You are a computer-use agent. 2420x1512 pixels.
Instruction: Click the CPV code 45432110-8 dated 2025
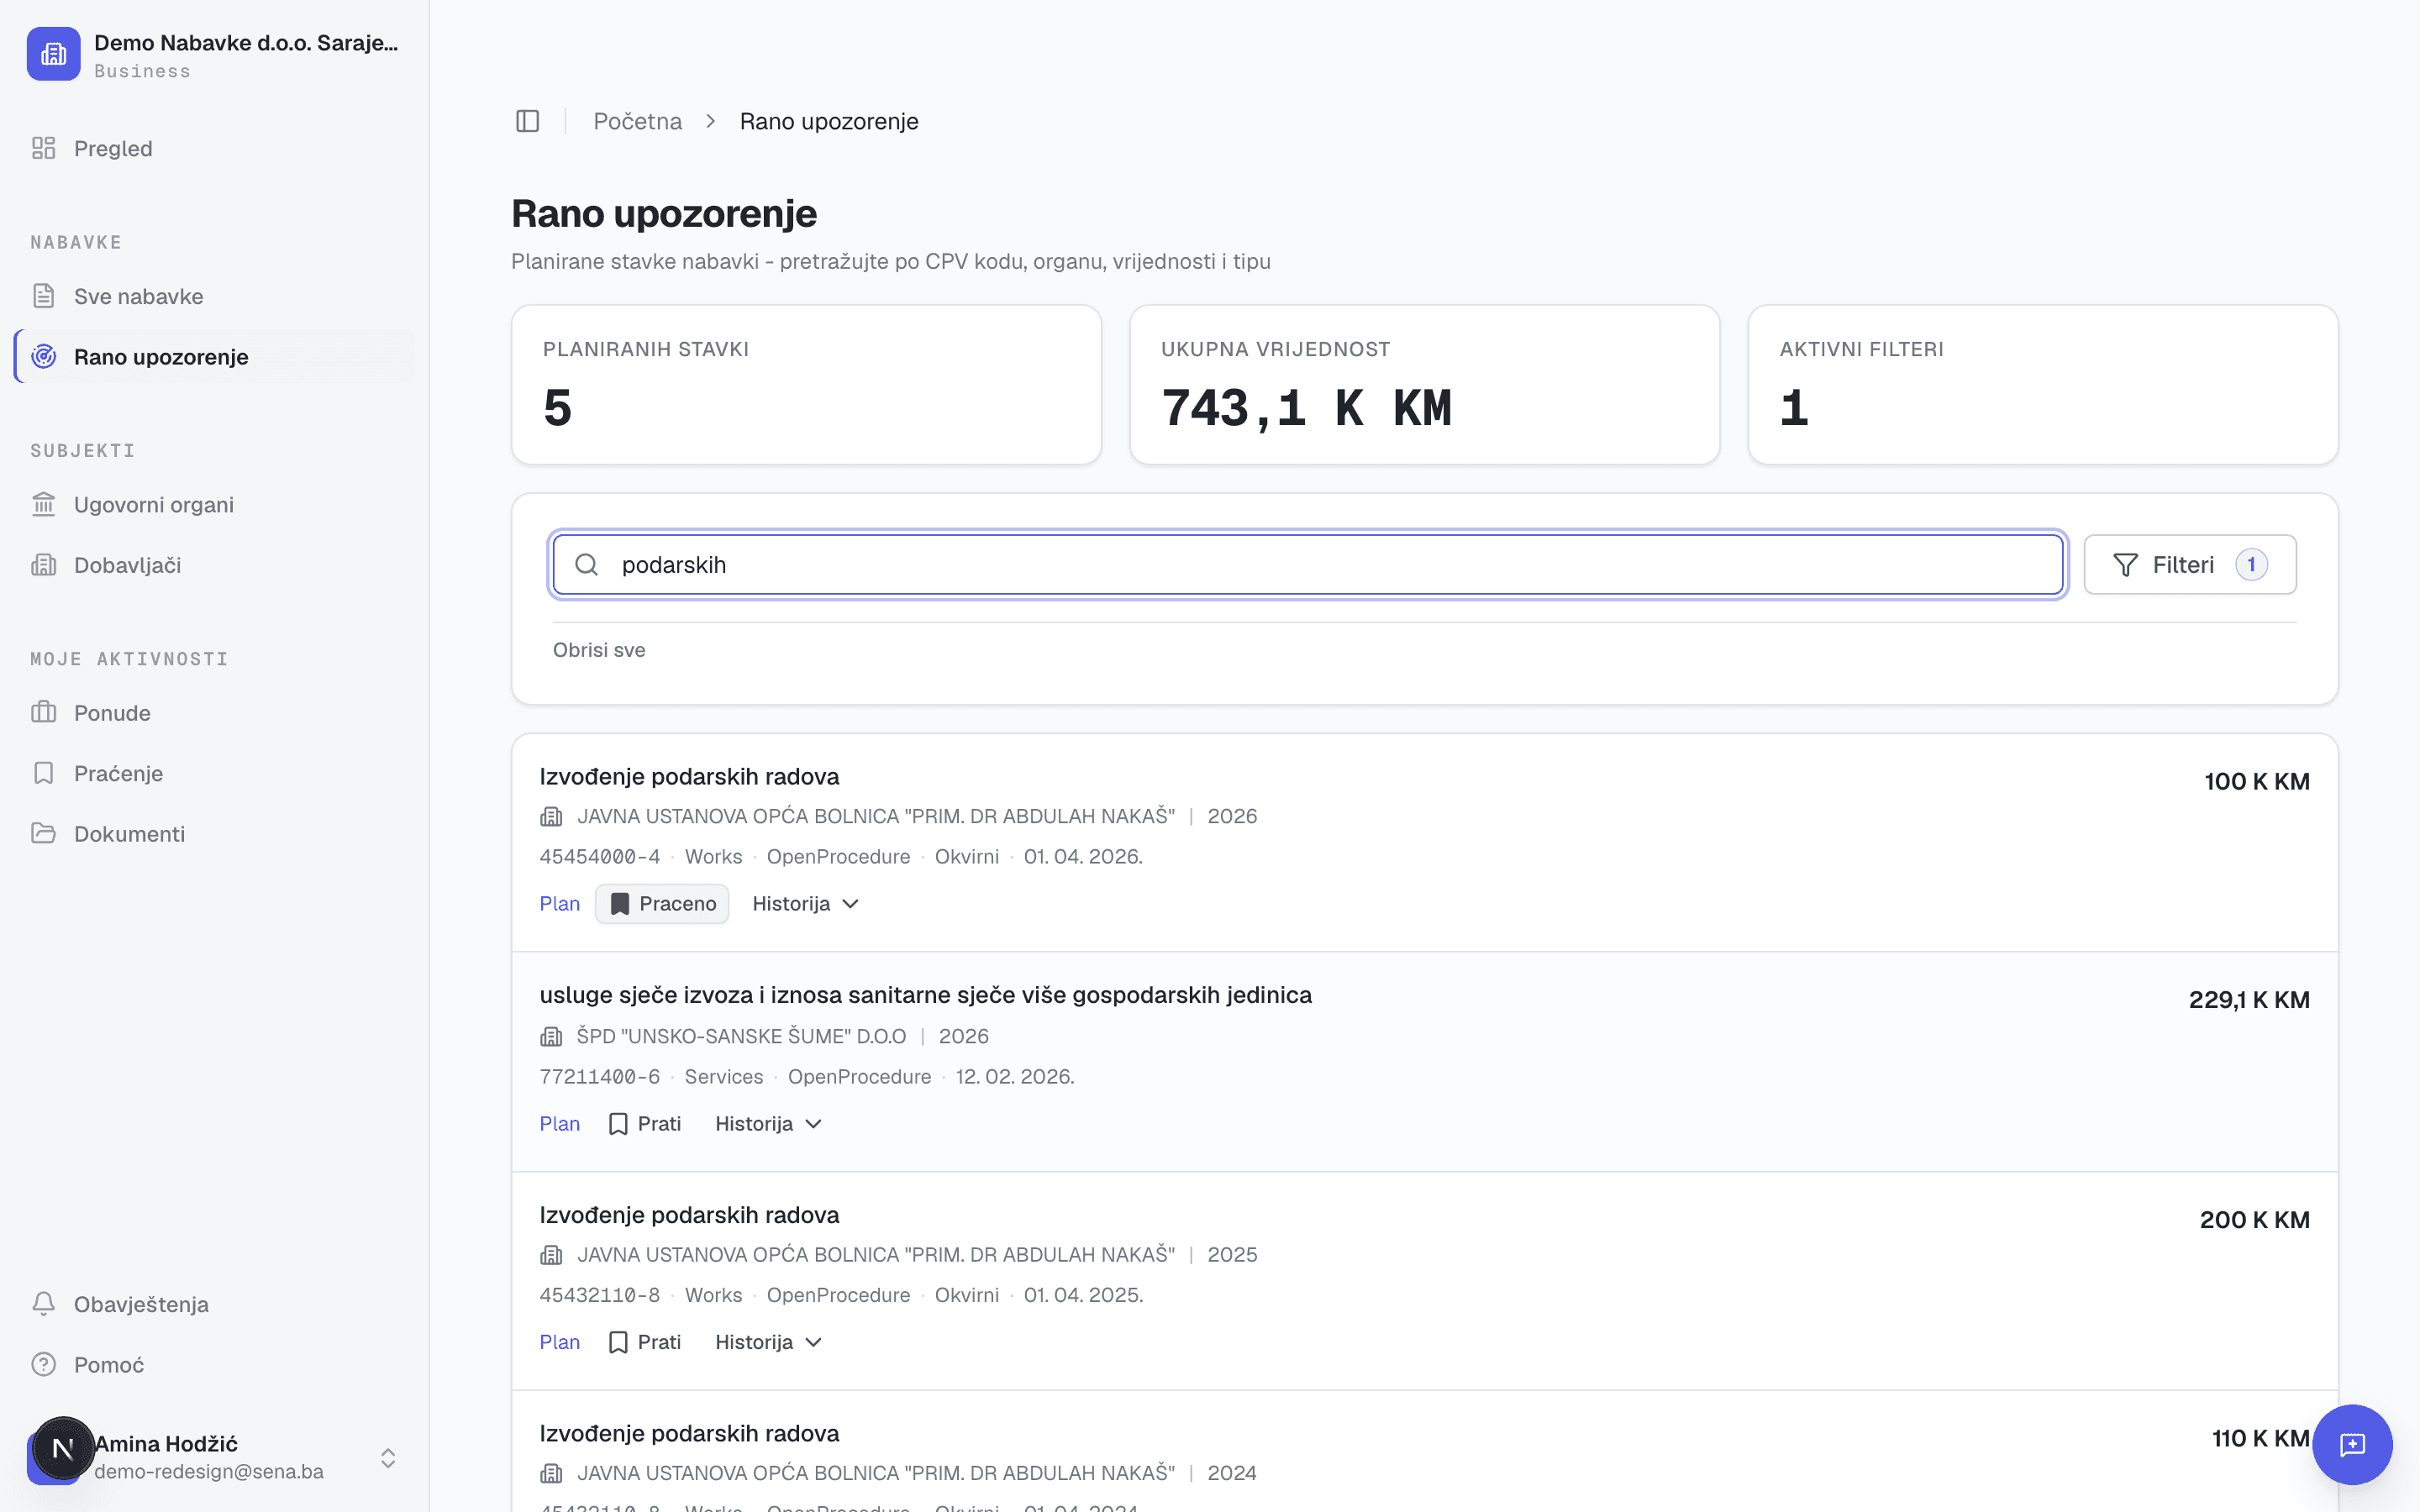point(600,1295)
